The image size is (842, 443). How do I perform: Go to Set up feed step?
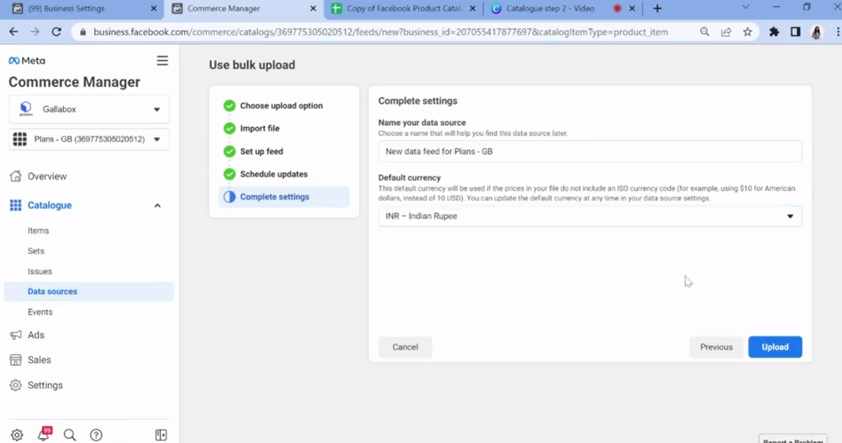click(262, 151)
